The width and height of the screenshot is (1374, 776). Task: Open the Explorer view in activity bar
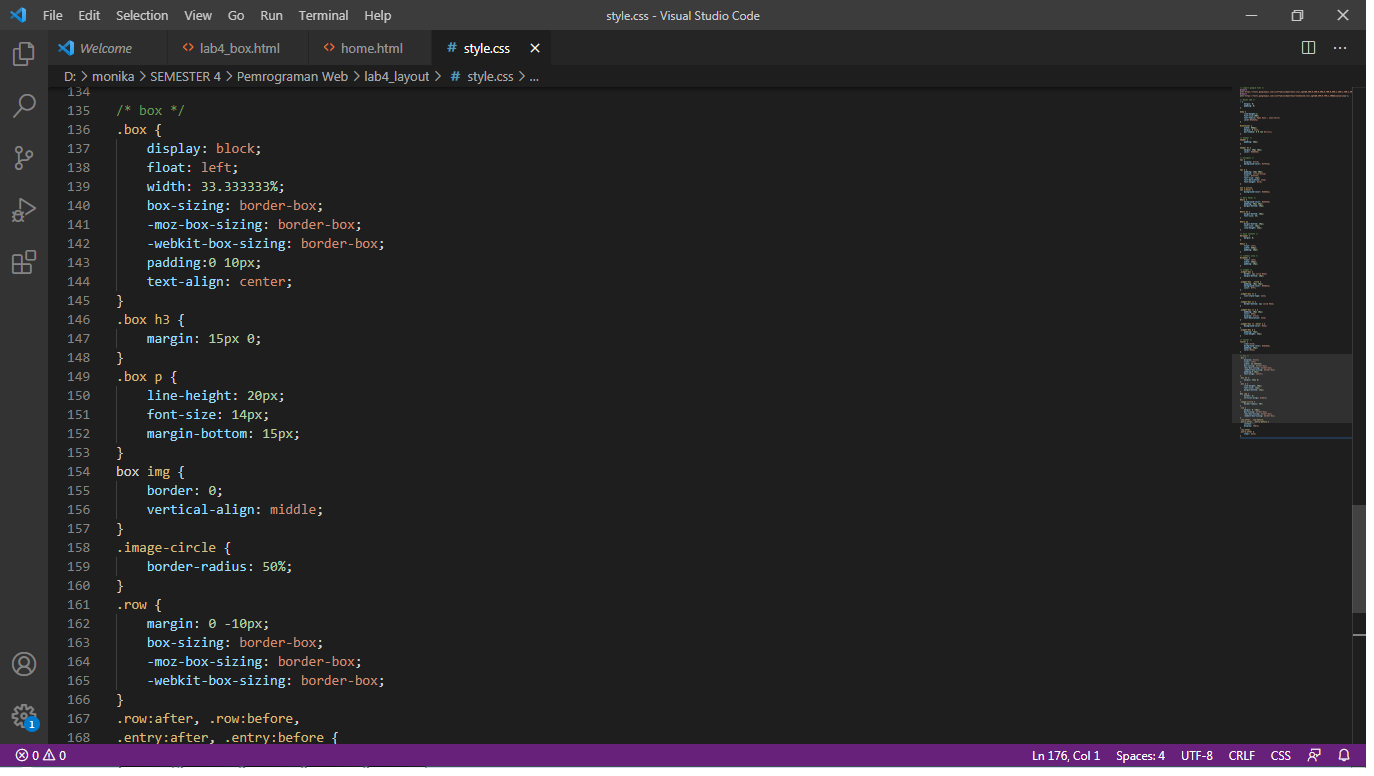[x=24, y=53]
